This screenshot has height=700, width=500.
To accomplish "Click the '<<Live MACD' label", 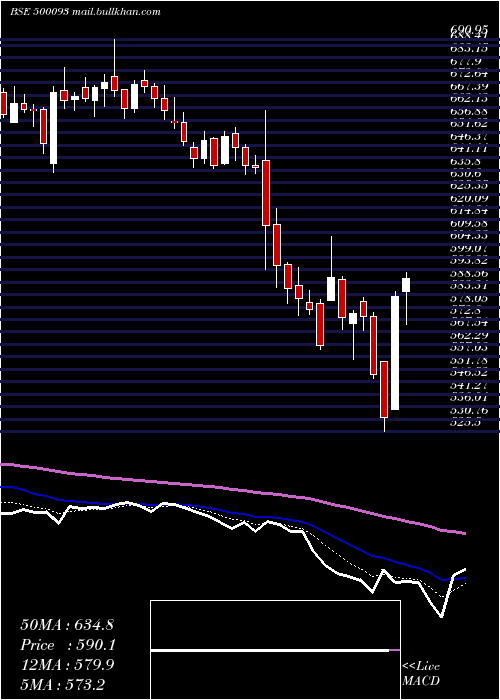I will pos(421,674).
